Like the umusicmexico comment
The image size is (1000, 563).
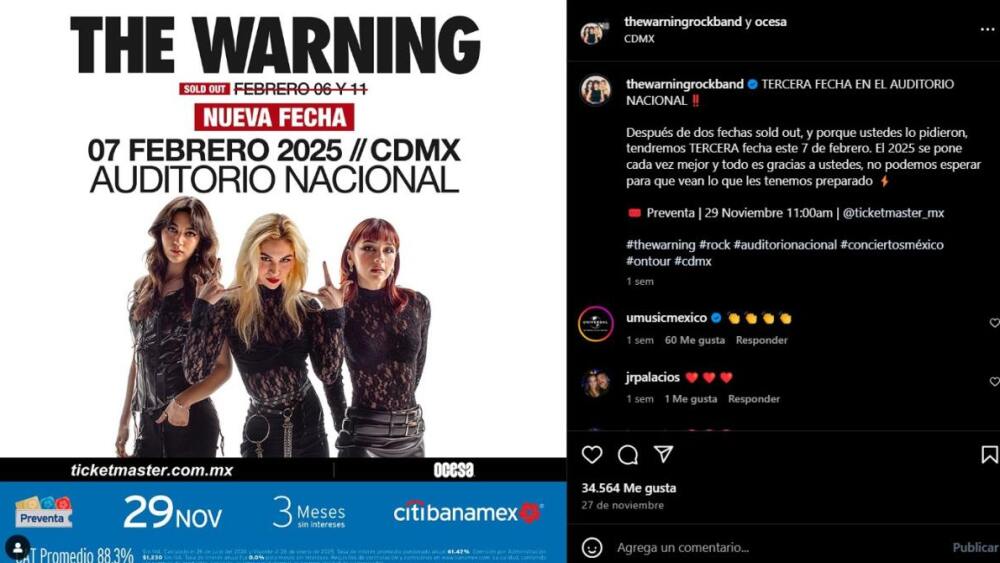(x=994, y=323)
